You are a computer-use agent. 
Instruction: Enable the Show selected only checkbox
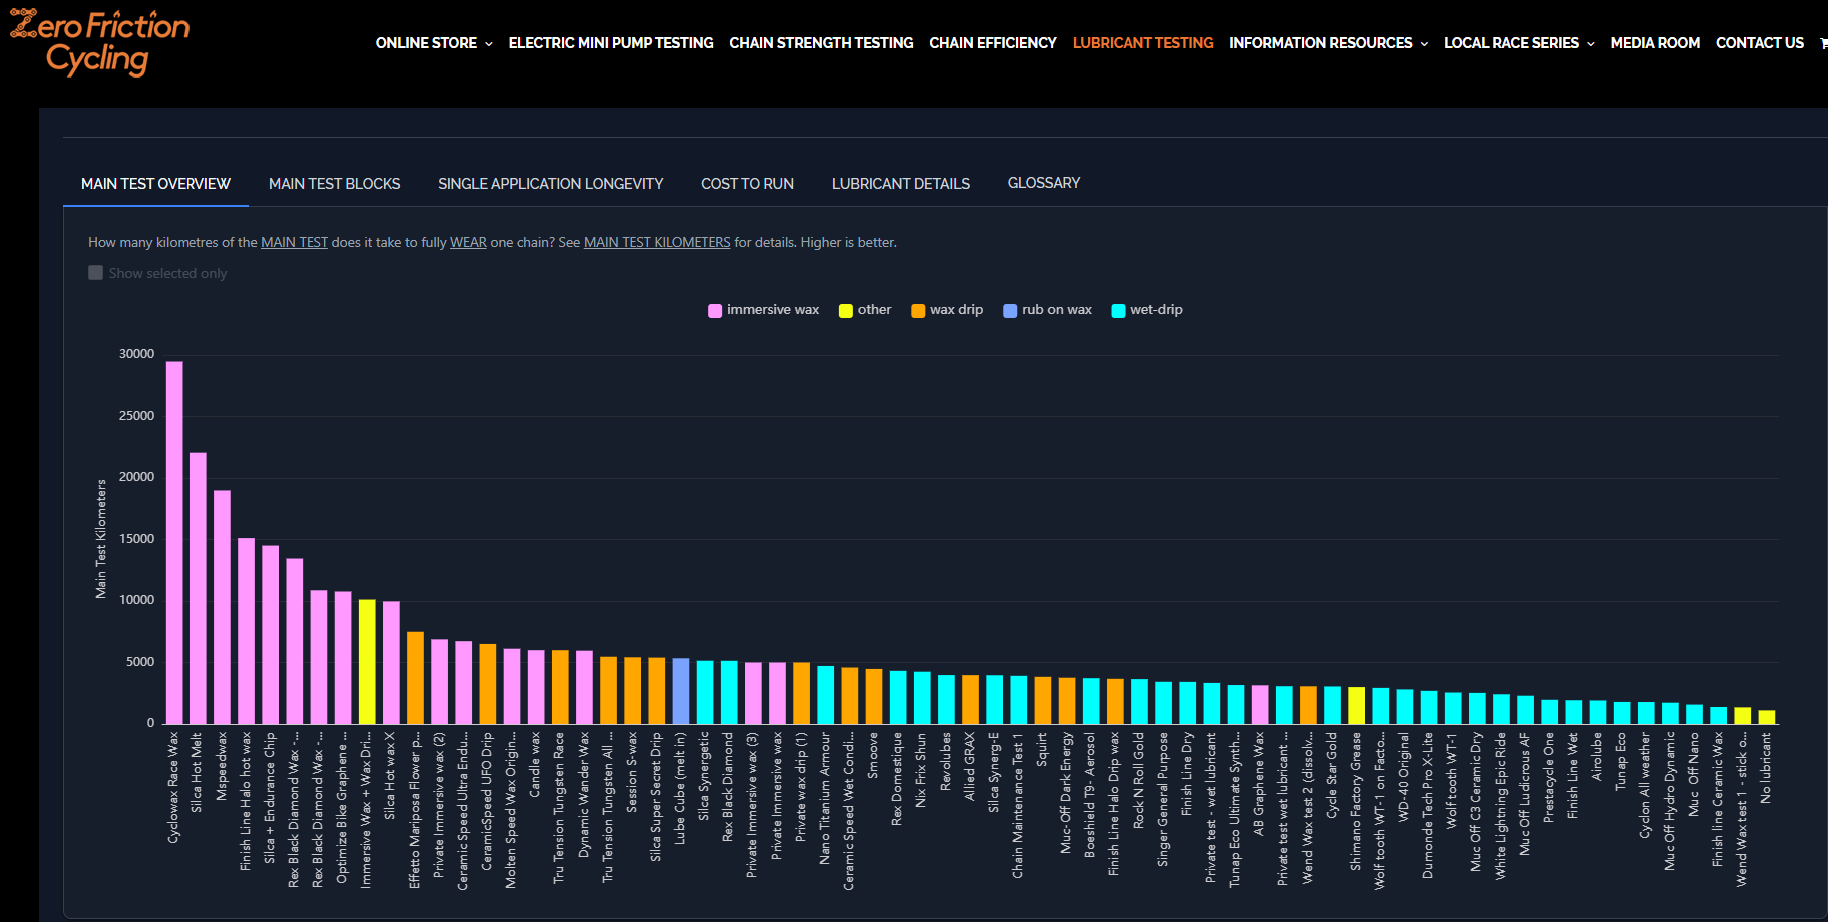[x=96, y=273]
